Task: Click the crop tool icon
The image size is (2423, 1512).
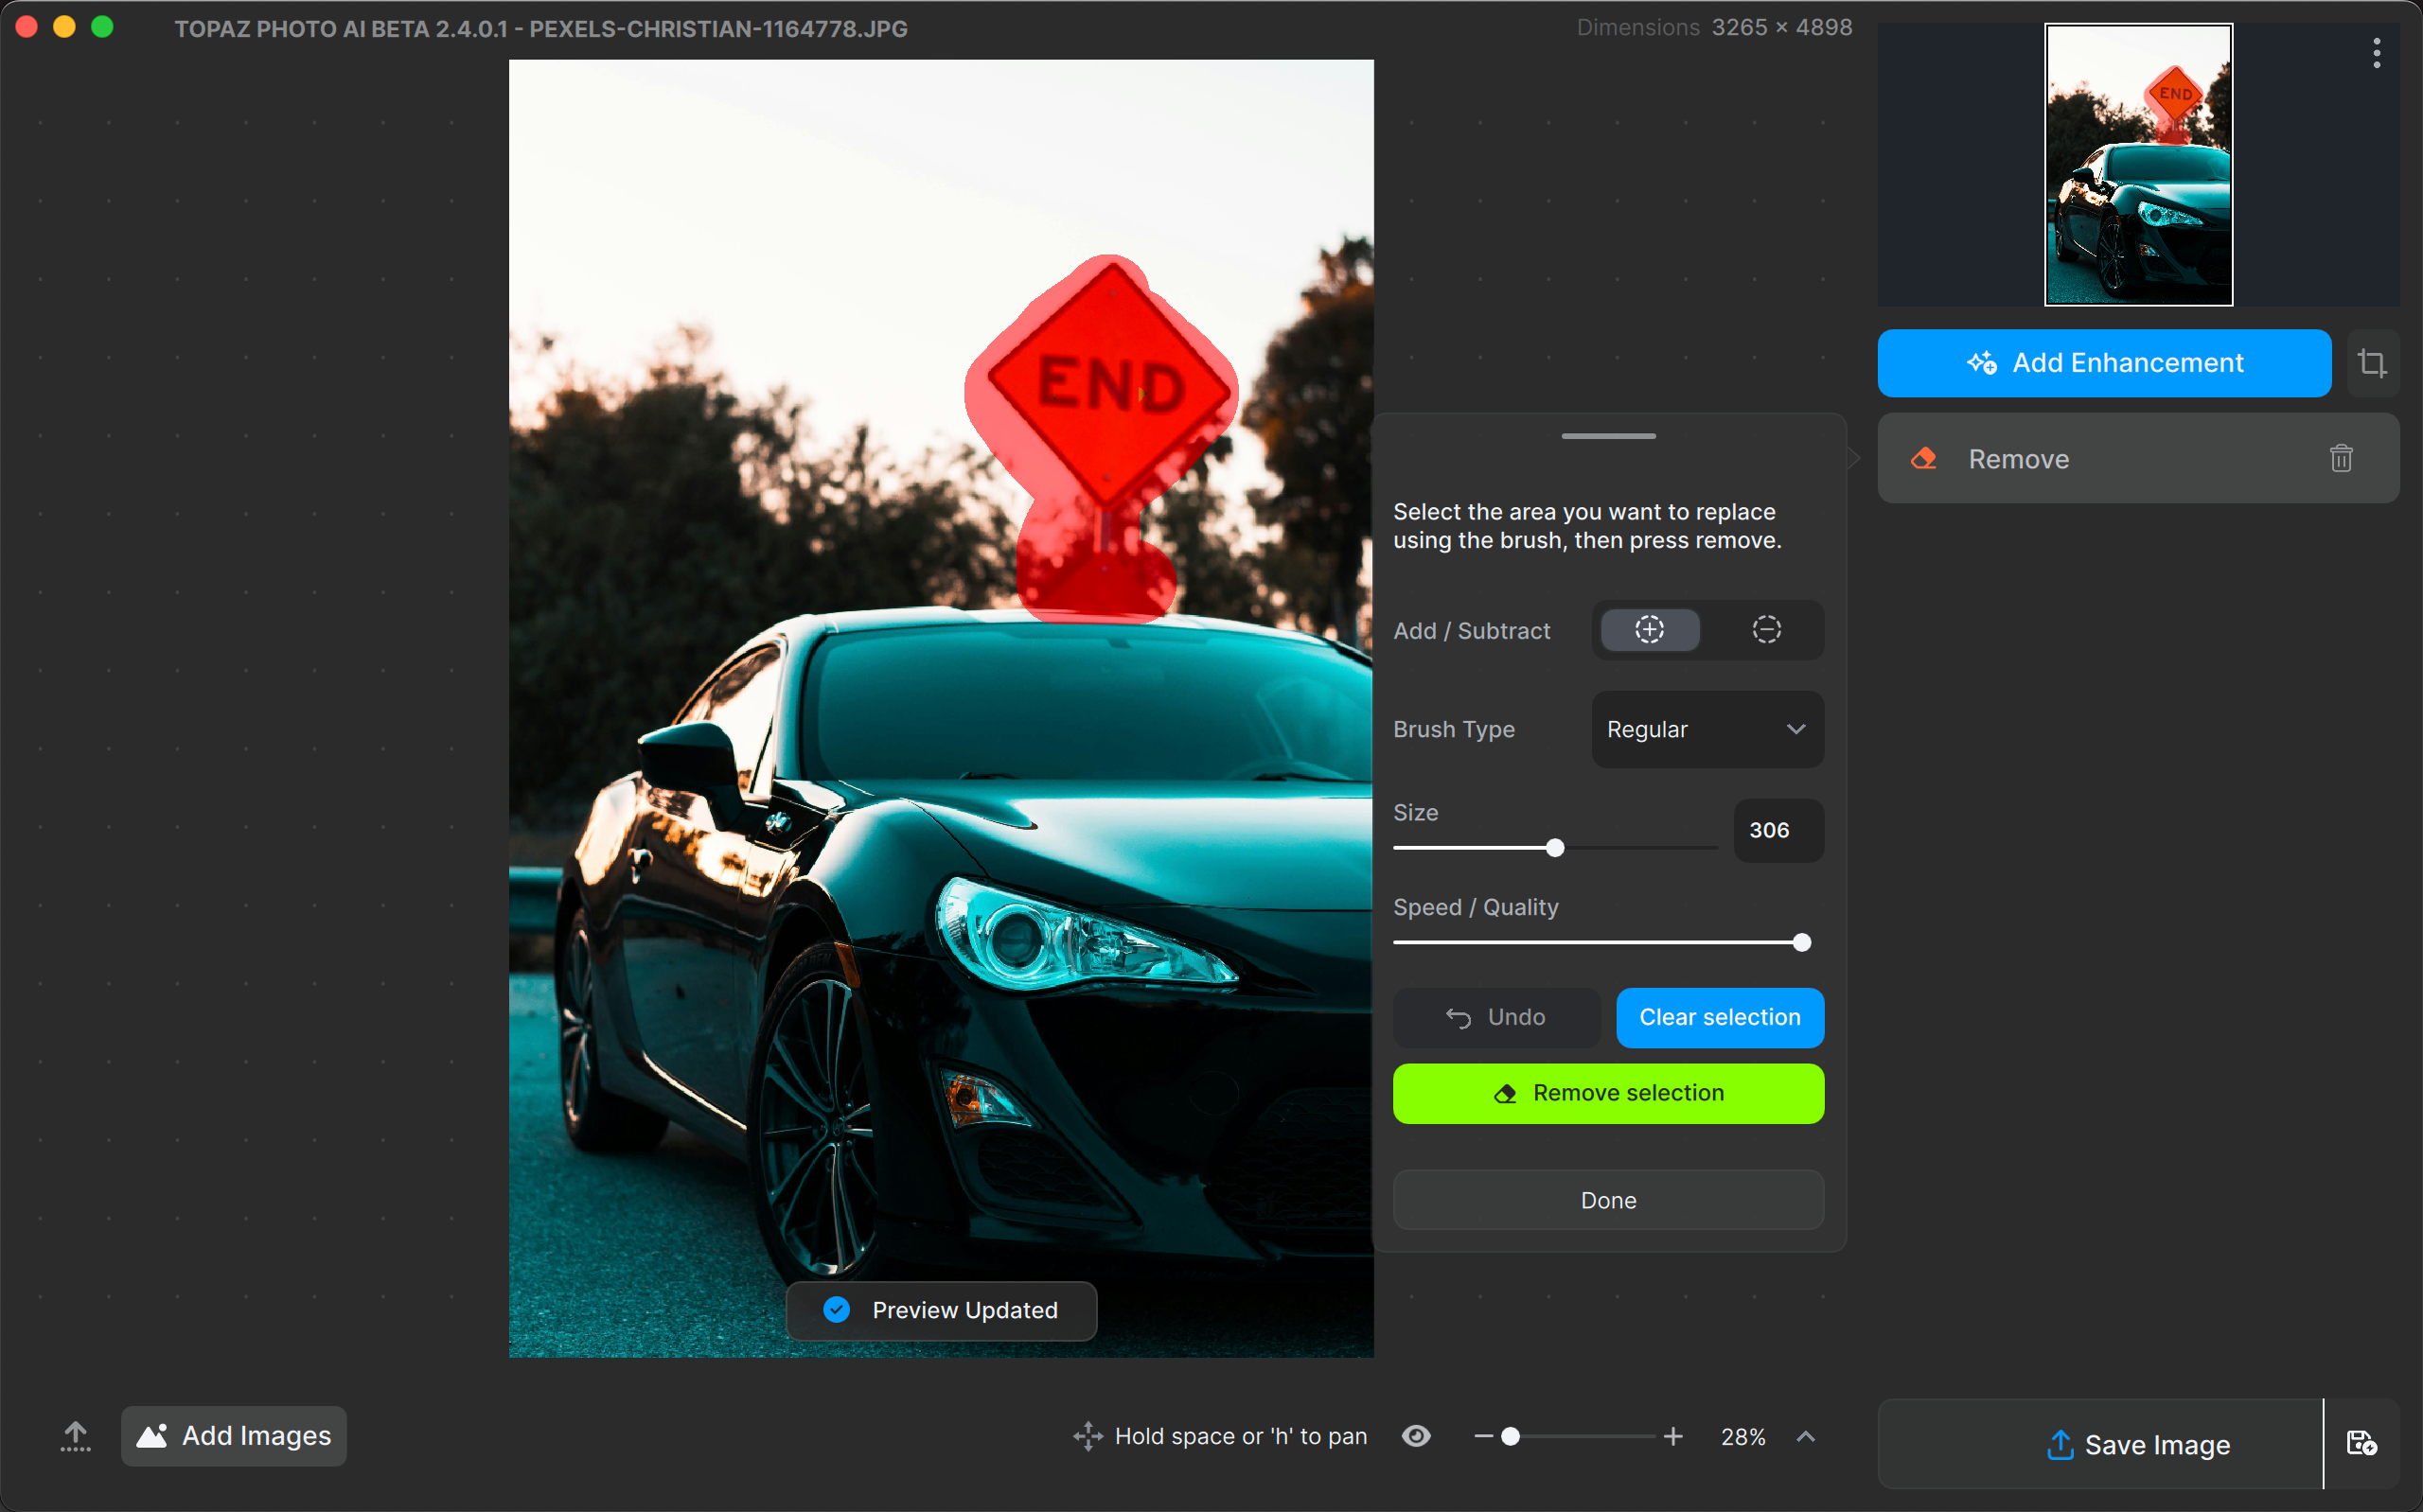Action: [x=2372, y=363]
